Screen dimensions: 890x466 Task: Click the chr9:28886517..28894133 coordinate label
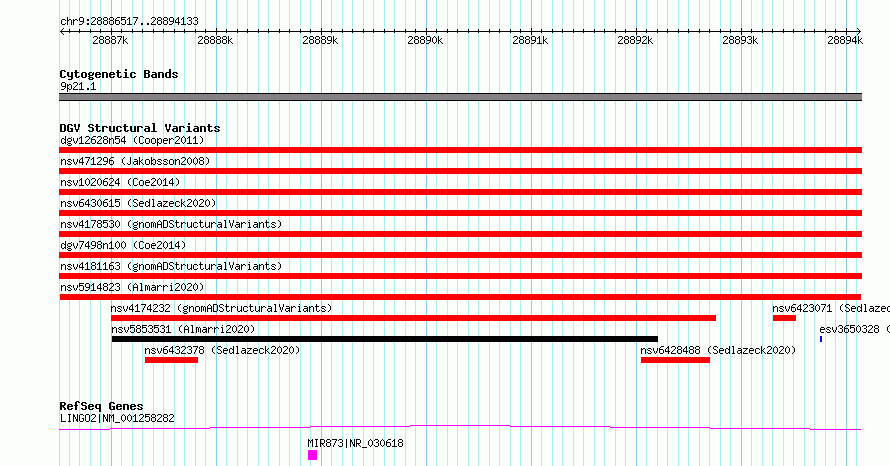click(x=129, y=22)
